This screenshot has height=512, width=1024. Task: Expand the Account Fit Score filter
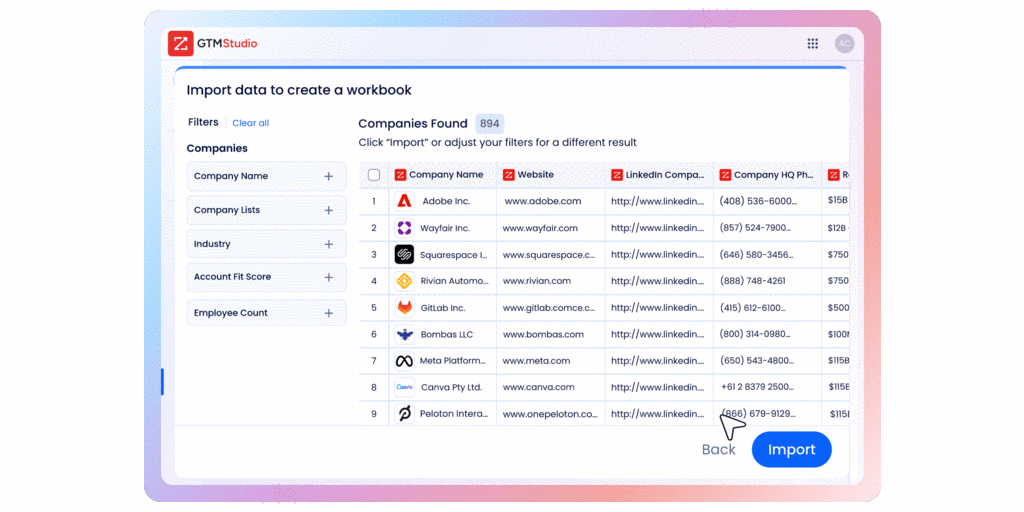(x=328, y=277)
